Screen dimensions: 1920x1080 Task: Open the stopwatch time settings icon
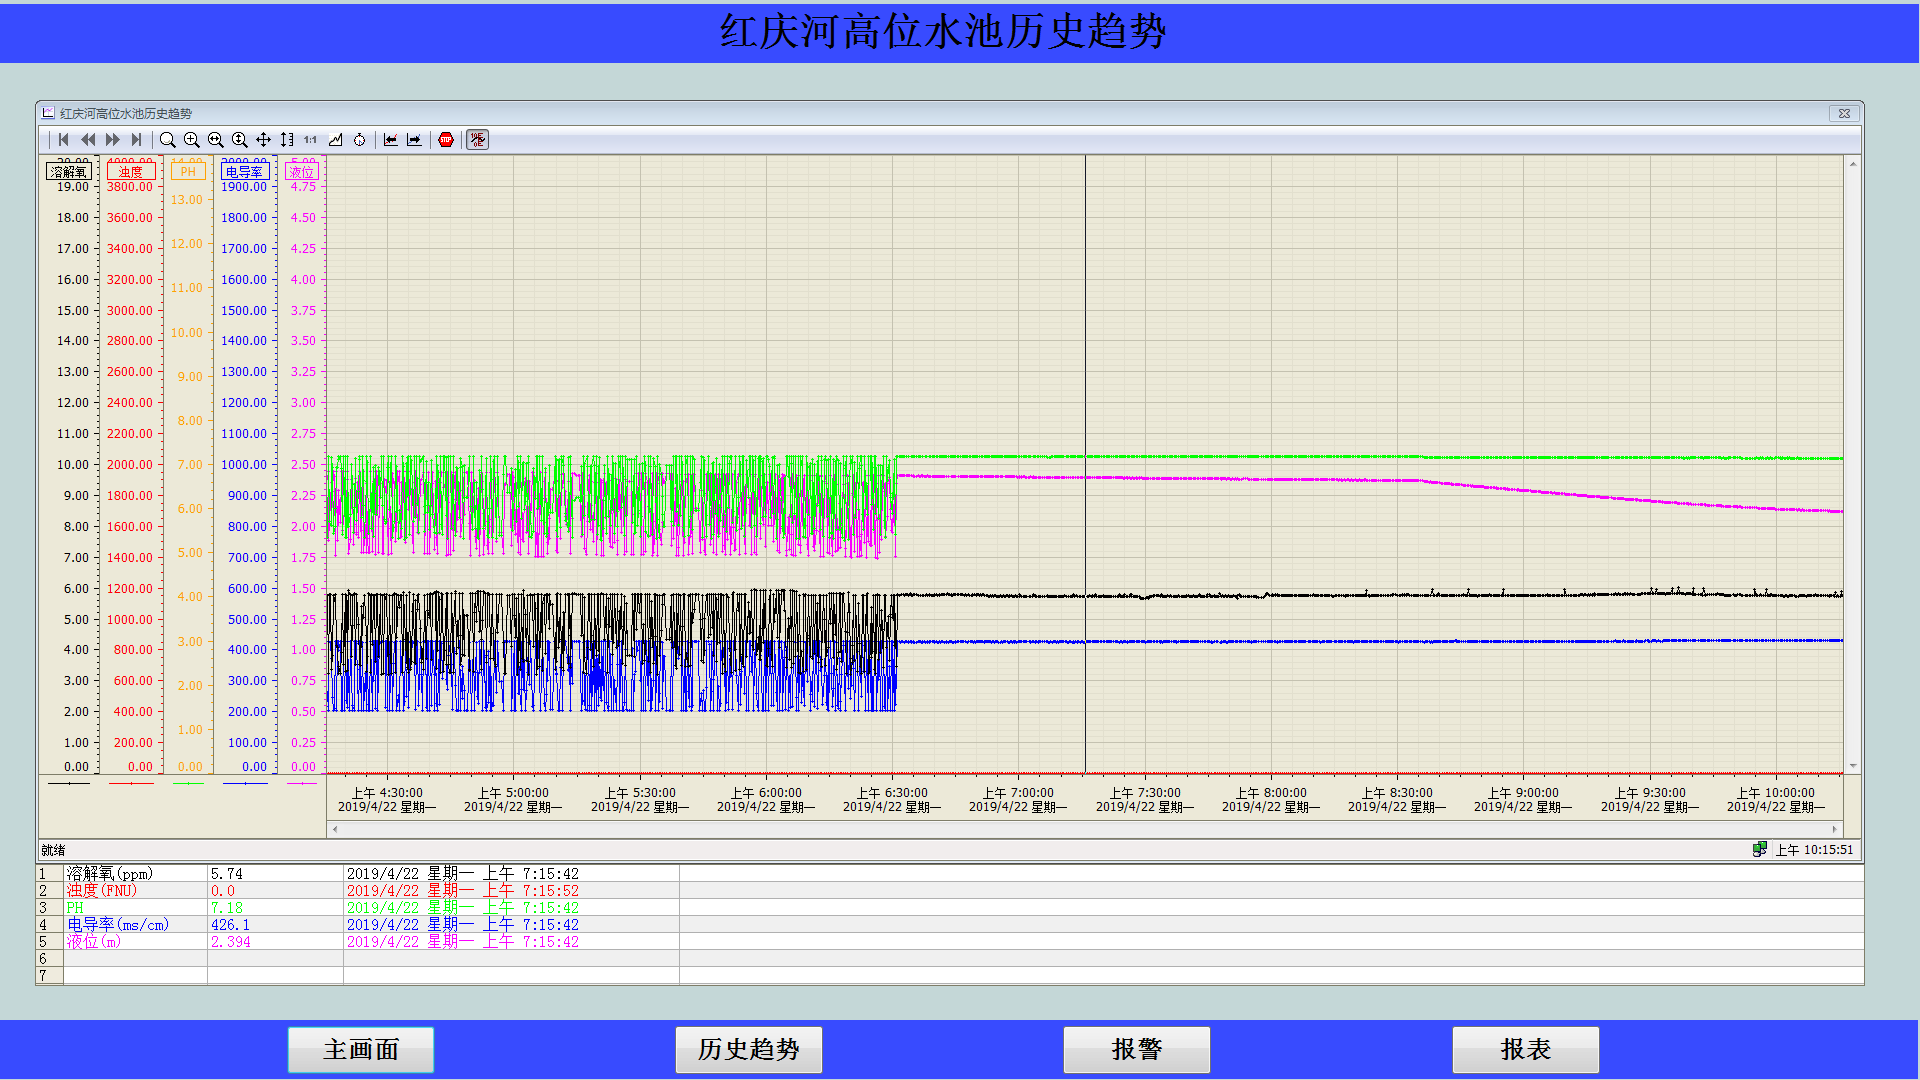(x=359, y=140)
